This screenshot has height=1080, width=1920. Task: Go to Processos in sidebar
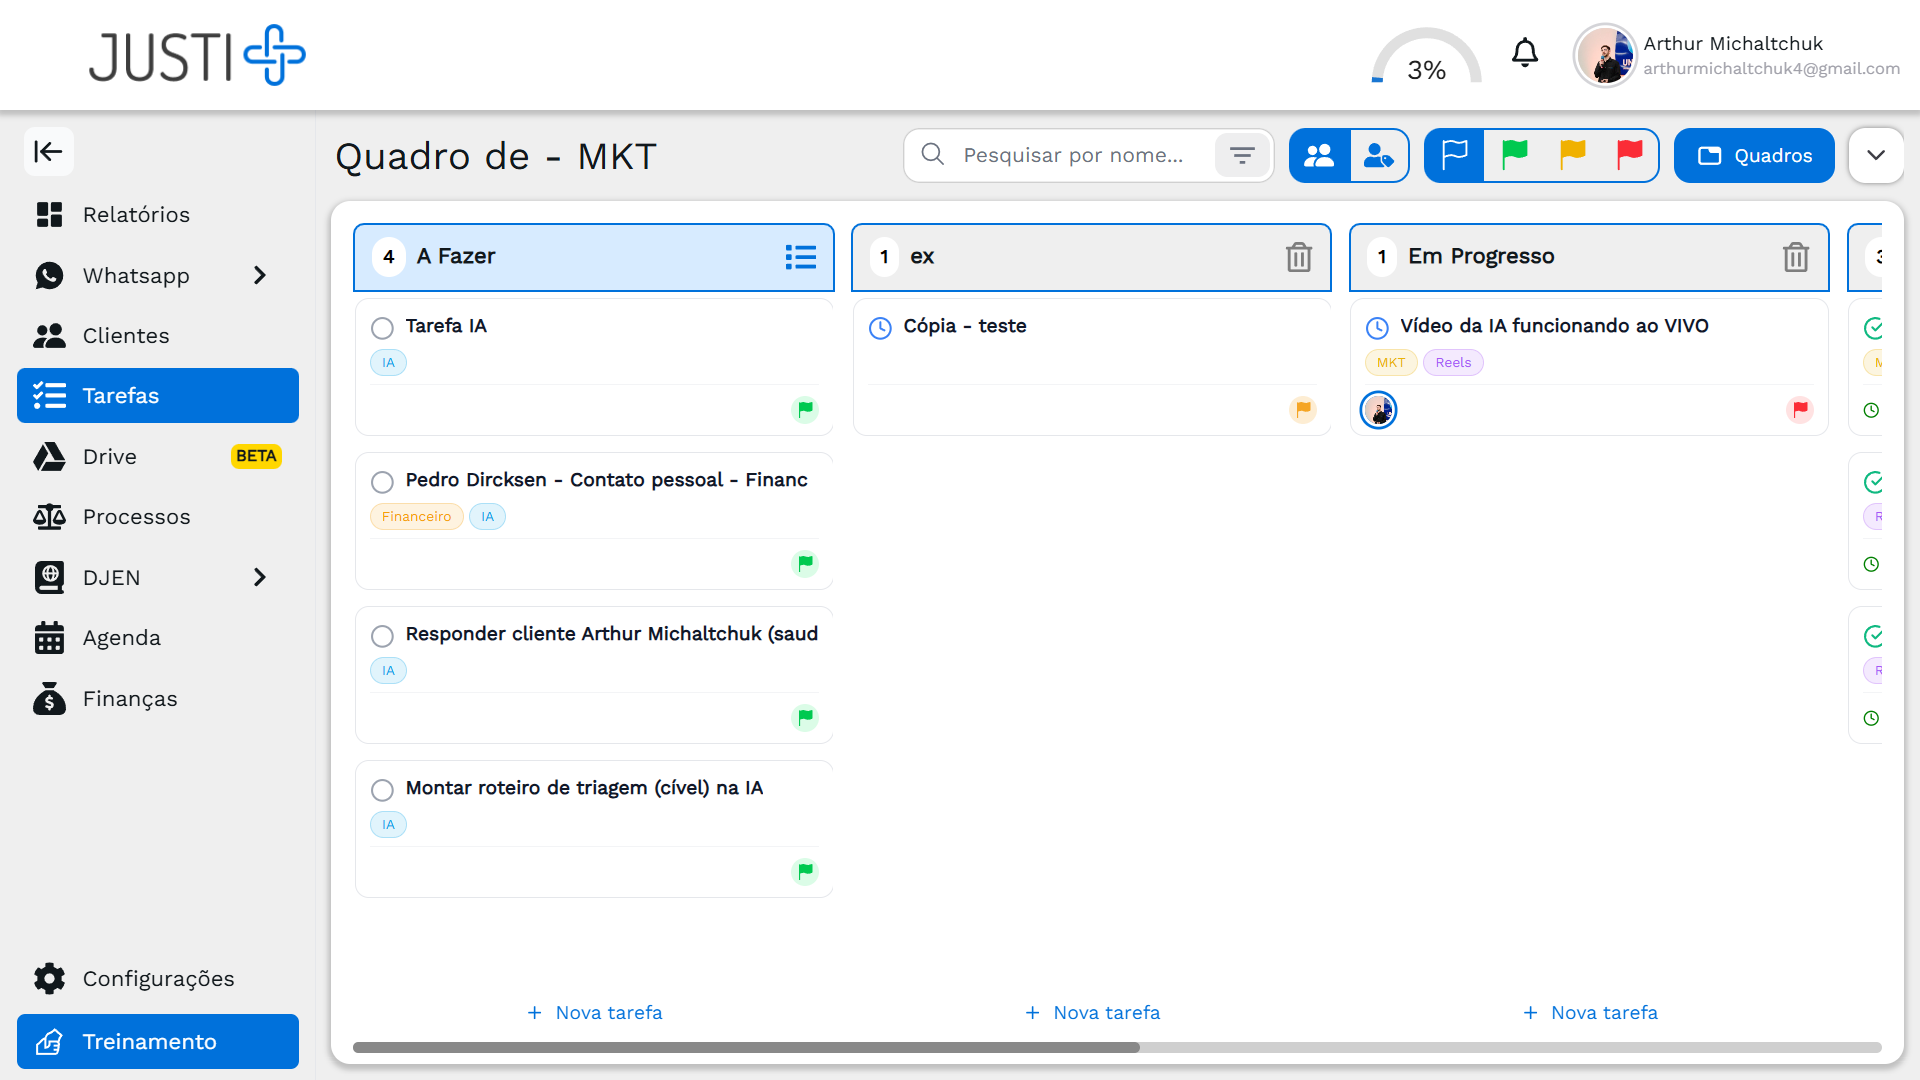[136, 517]
